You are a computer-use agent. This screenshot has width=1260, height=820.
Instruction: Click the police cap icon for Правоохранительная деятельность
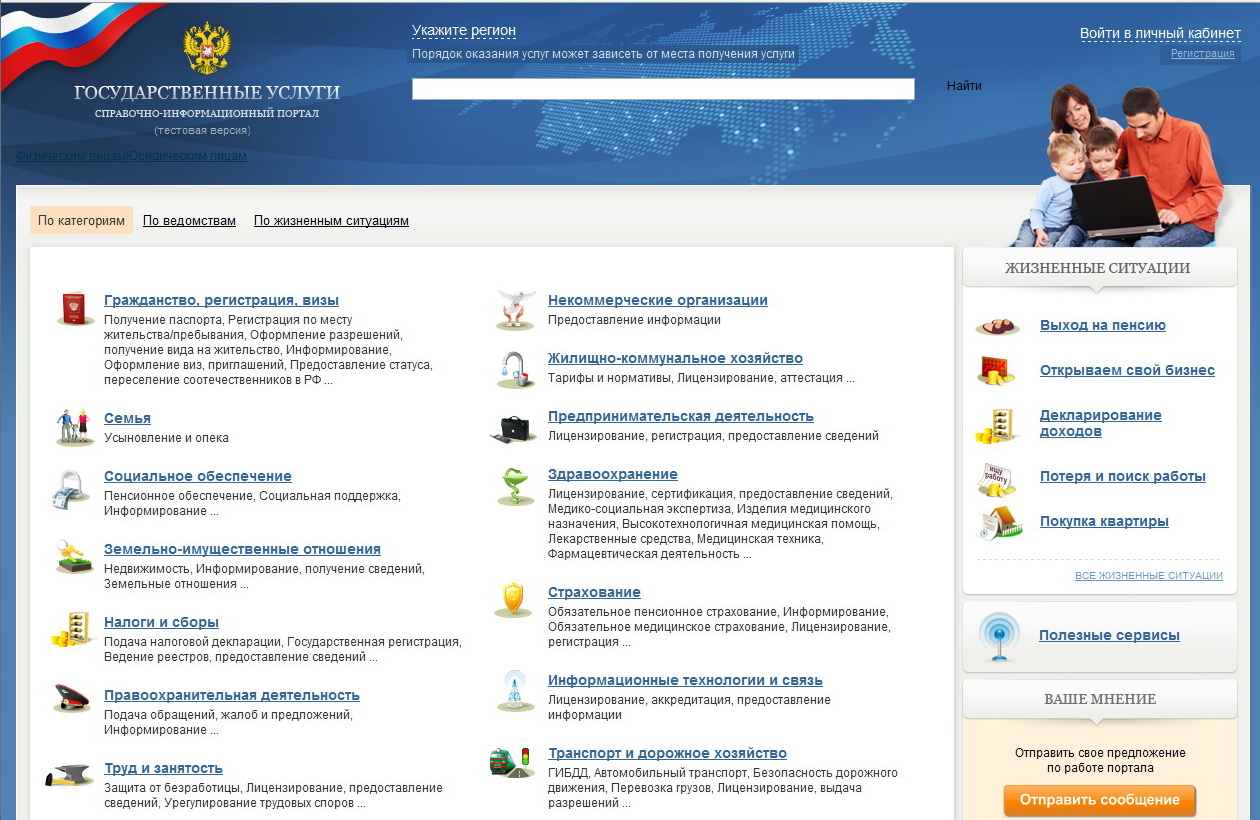point(73,700)
